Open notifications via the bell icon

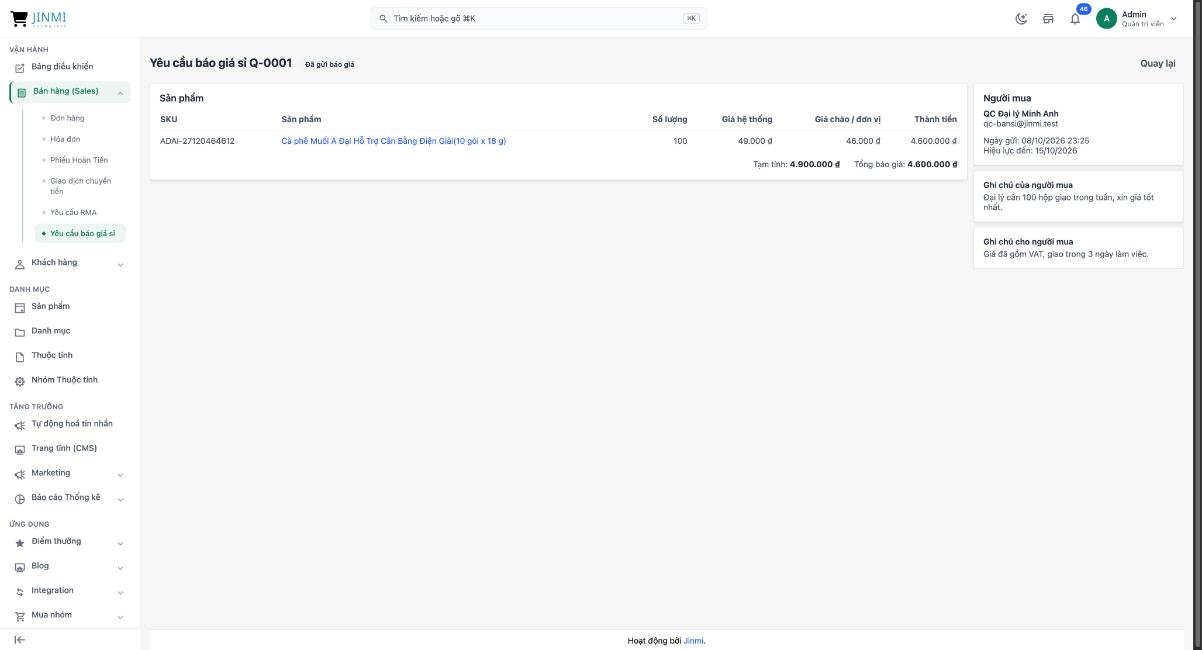point(1075,19)
